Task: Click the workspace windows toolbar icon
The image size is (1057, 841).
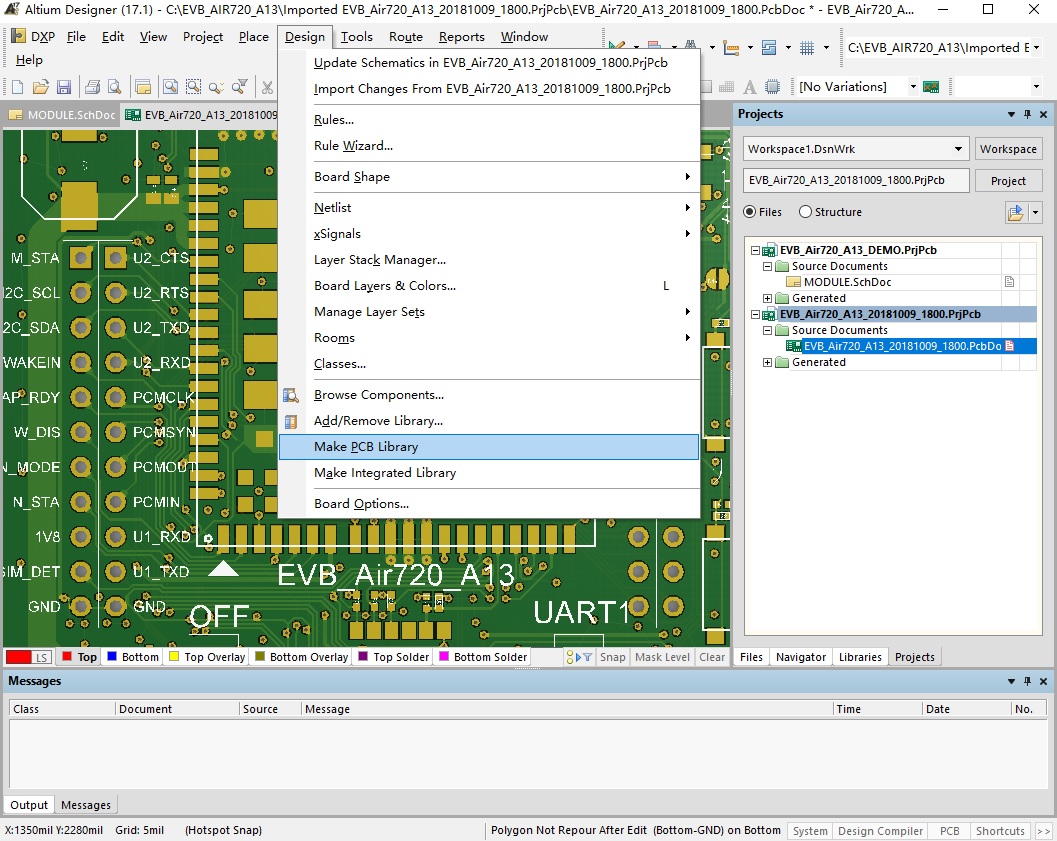Action: click(x=143, y=87)
